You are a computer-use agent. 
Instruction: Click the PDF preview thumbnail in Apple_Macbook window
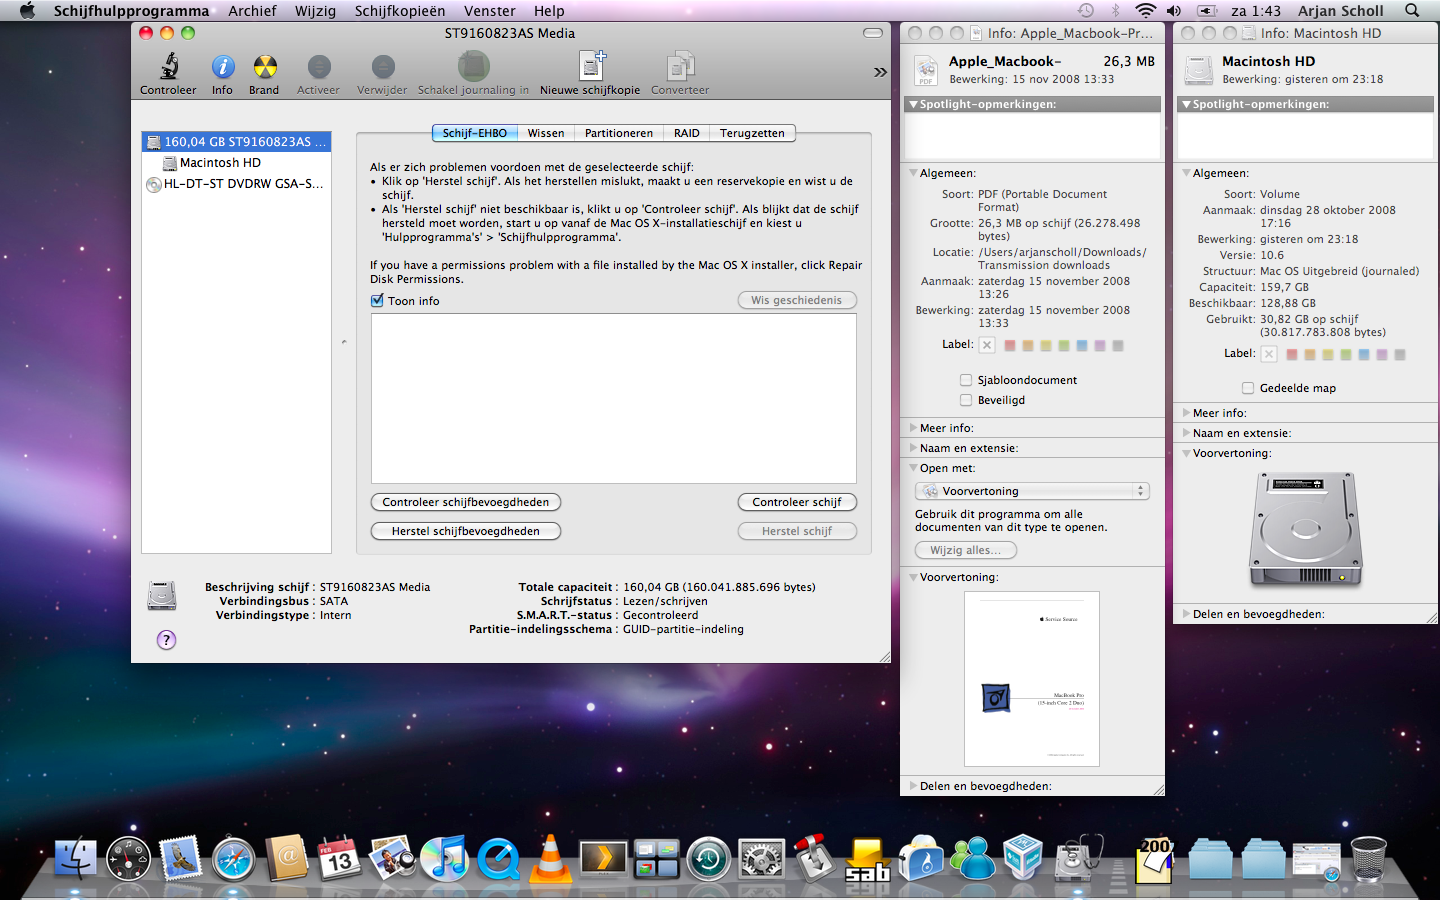[x=1032, y=679]
